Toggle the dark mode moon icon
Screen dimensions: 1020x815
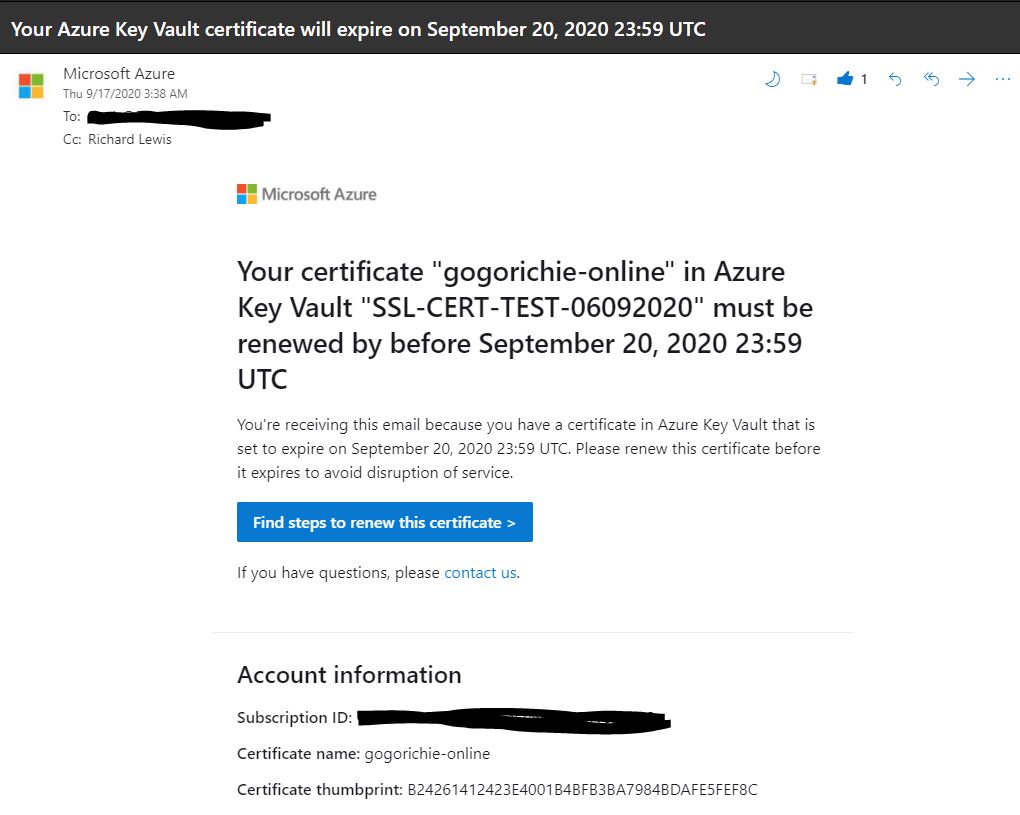tap(772, 79)
